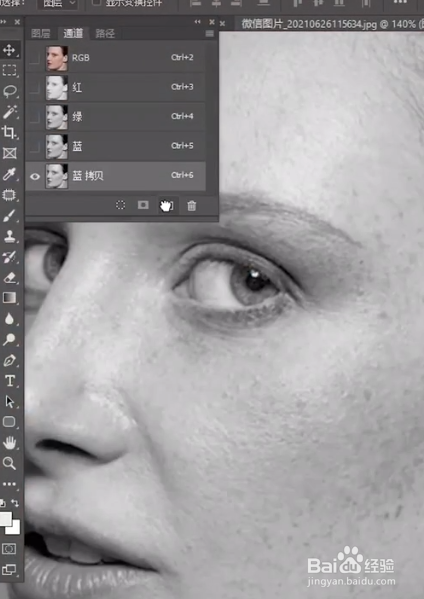
Task: Click the 绿 channel thumbnail
Action: coord(57,117)
